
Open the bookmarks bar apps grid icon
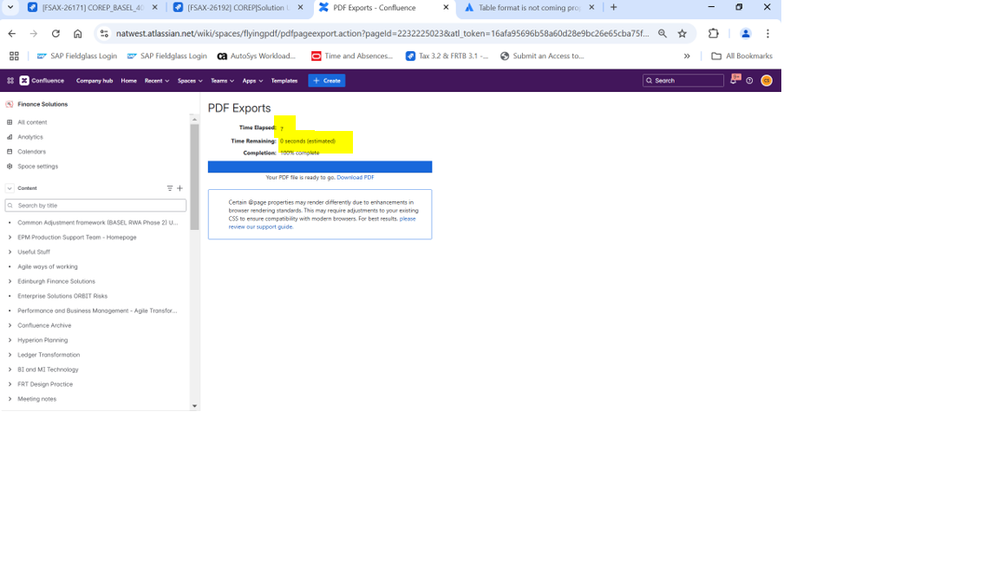coord(14,56)
